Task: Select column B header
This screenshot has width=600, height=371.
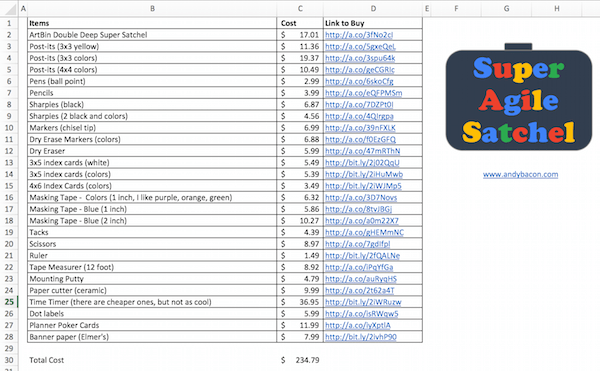Action: [x=152, y=8]
